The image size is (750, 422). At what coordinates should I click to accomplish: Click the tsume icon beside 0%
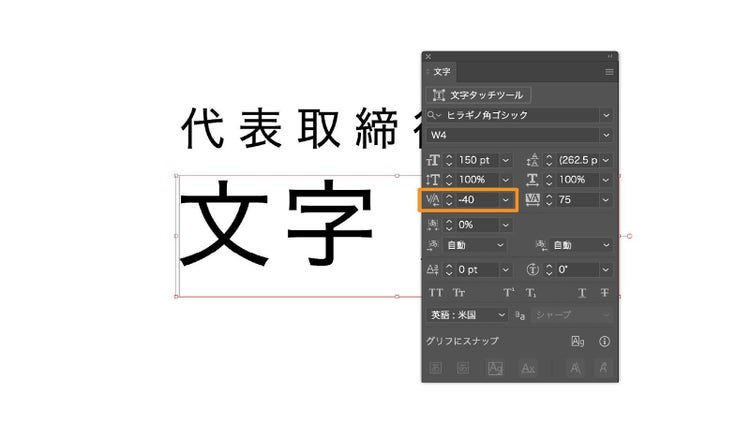(x=433, y=225)
